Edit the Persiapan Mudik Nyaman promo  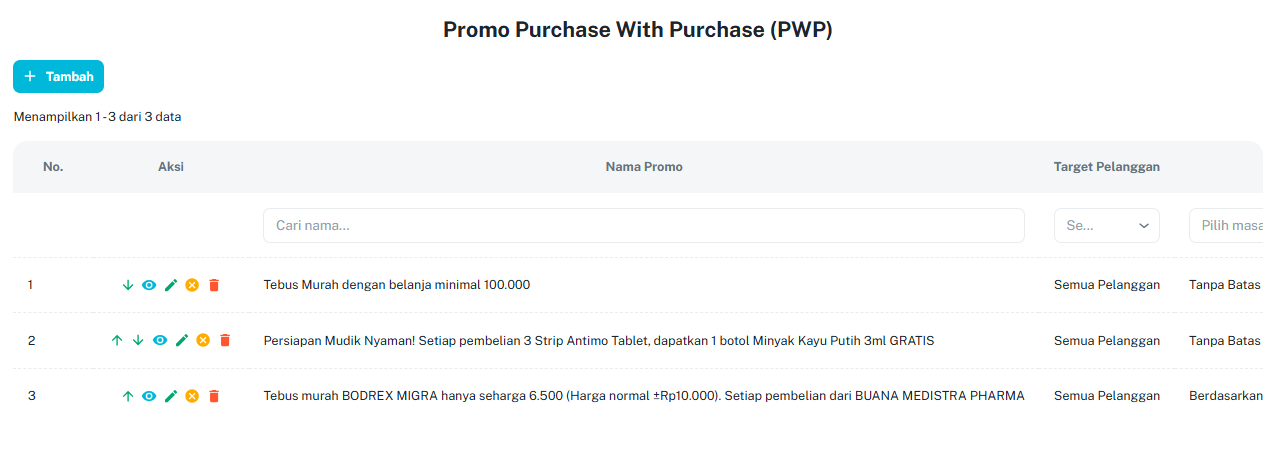(182, 341)
